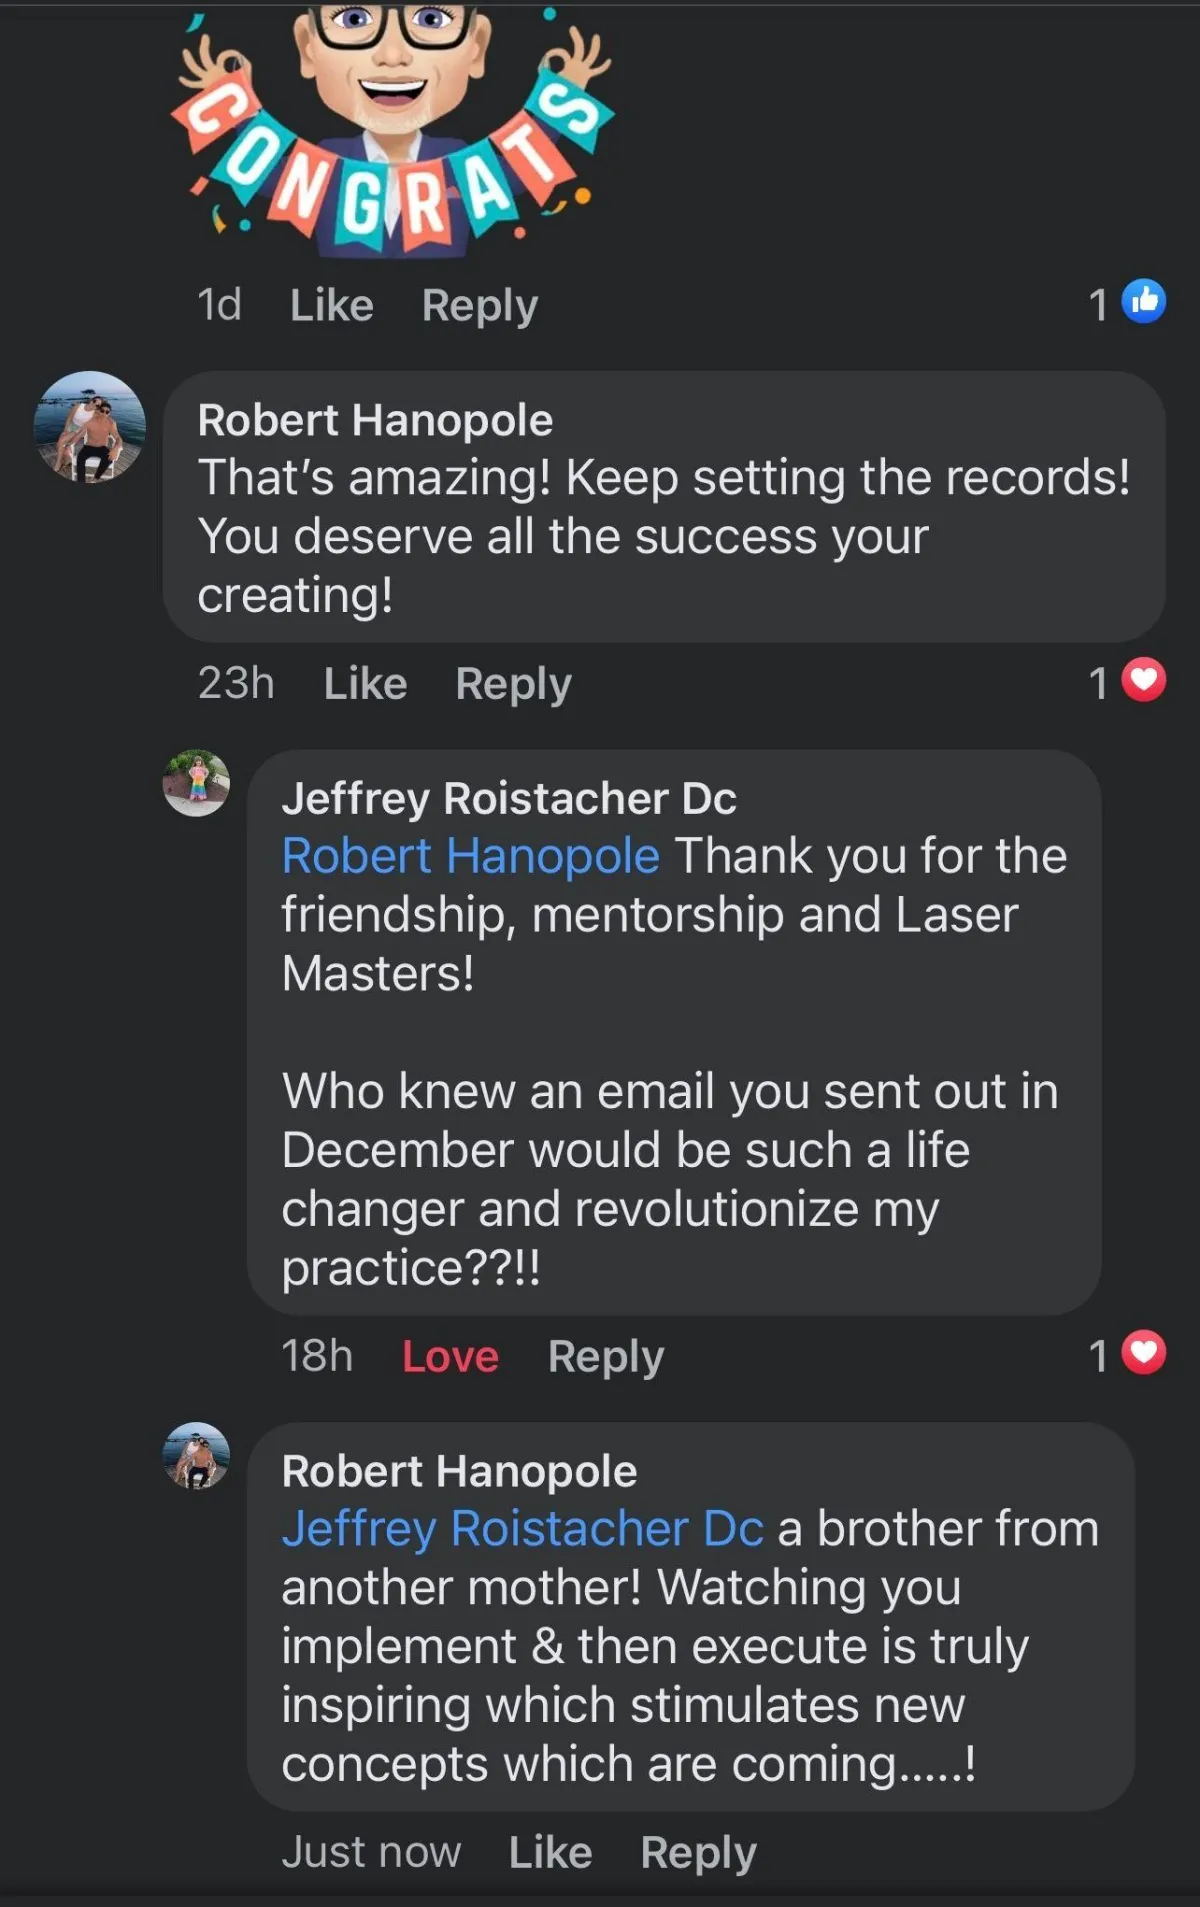Click the blue thumbs-up reaction icon
Image resolution: width=1200 pixels, height=1907 pixels.
[x=1143, y=301]
